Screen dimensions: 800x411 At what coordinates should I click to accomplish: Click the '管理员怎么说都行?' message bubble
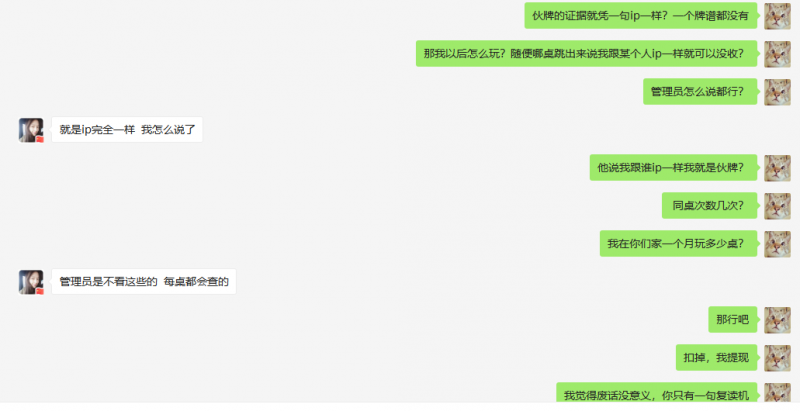coord(700,92)
